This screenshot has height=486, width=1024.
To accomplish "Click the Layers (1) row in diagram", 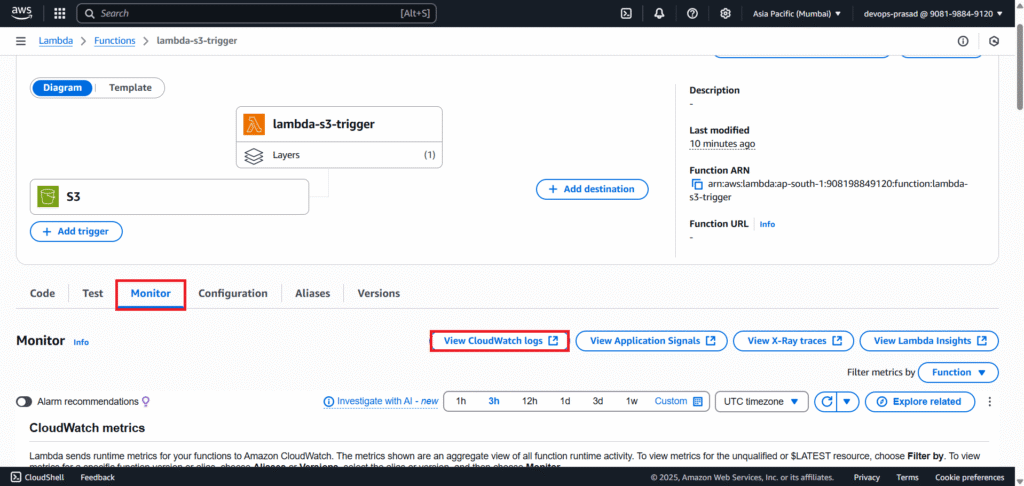I will point(339,155).
